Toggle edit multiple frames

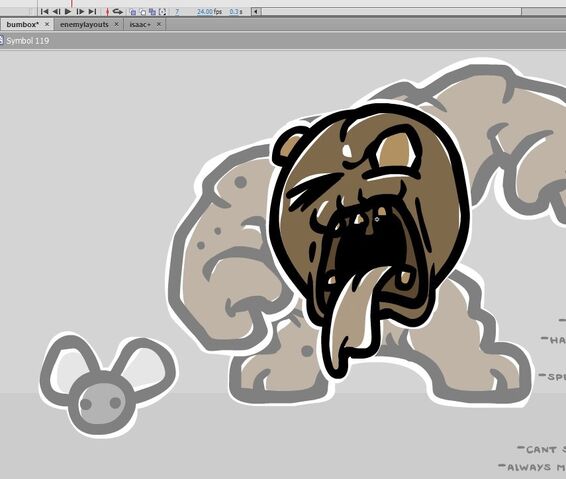152,12
